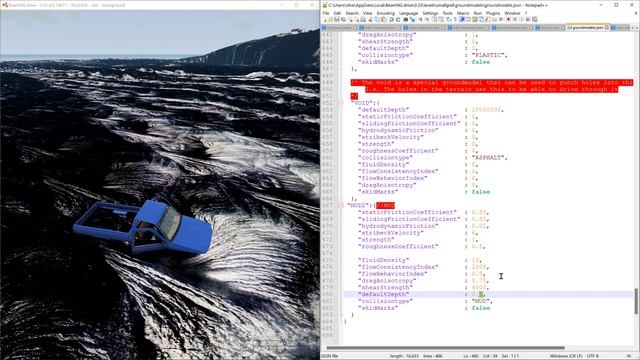Screen dimensions: 640x360
Task: Close the groundmodels.json tab
Action: point(607,28)
